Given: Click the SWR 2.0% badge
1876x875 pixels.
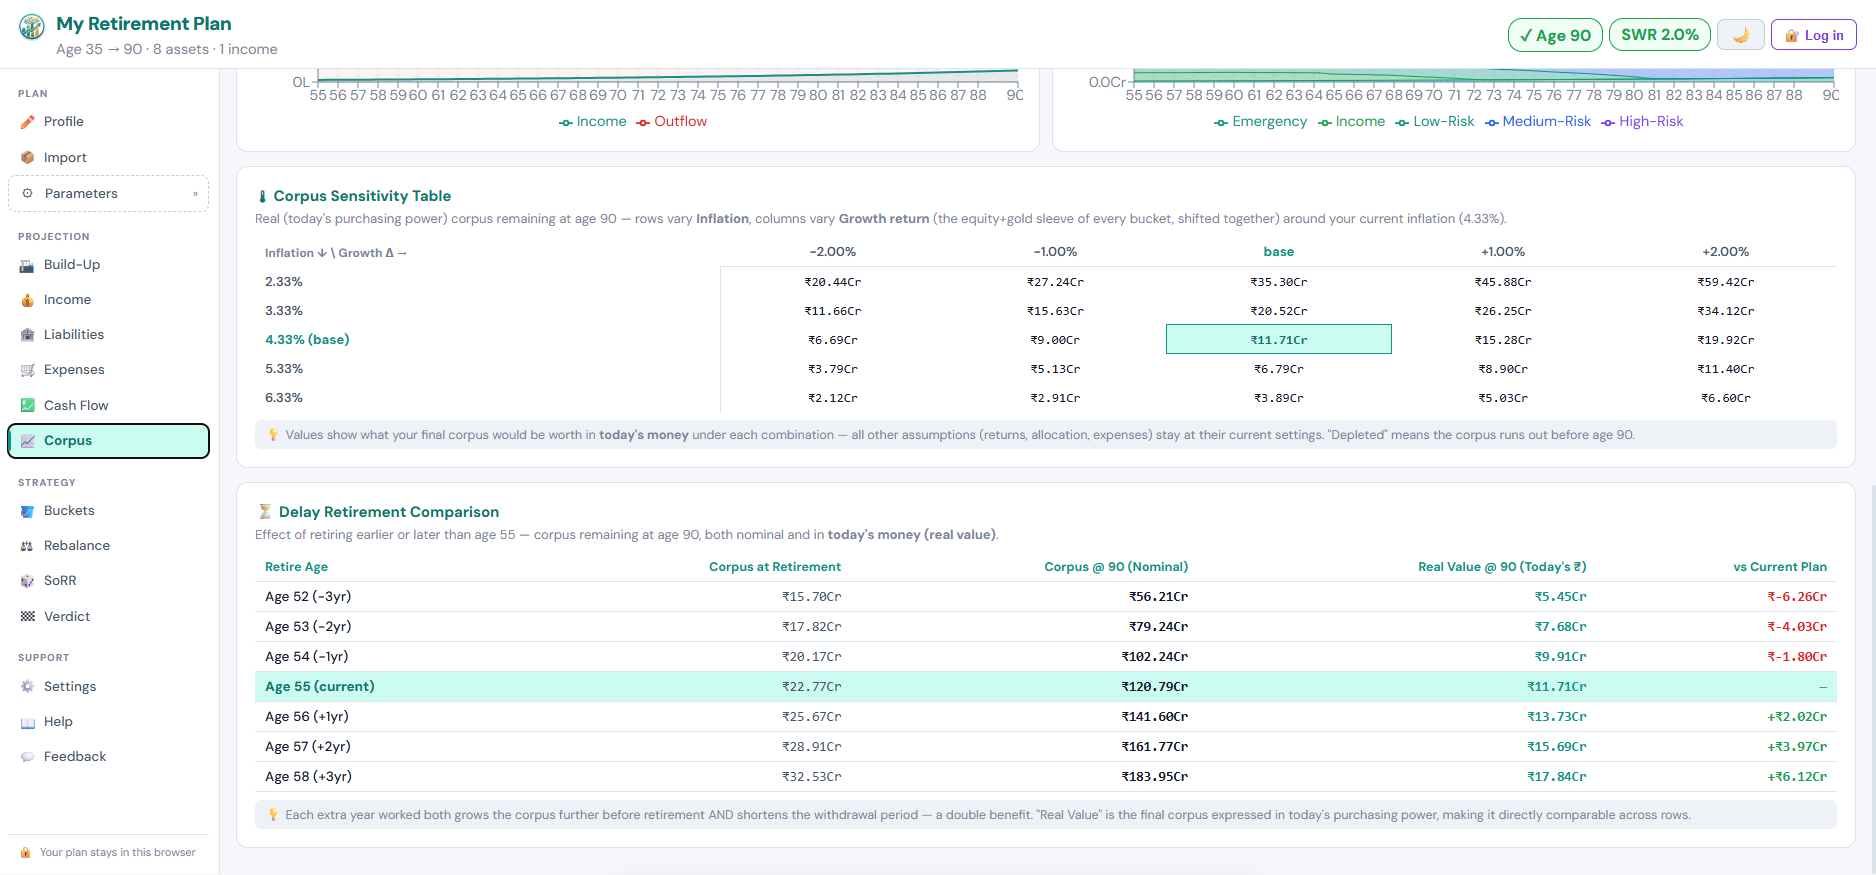Looking at the screenshot, I should tap(1660, 35).
